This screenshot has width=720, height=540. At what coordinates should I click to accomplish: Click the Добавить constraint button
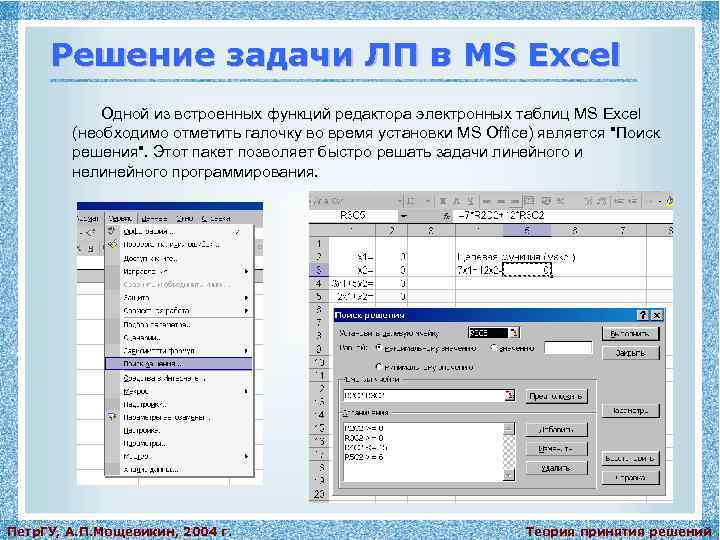(x=556, y=429)
